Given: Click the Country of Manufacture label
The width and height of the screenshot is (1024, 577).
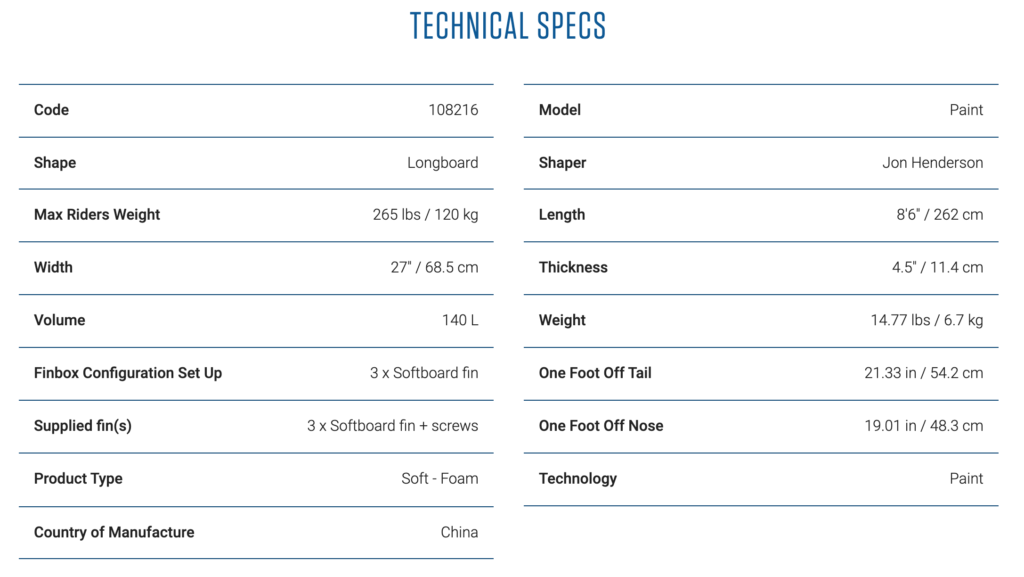Looking at the screenshot, I should 114,532.
